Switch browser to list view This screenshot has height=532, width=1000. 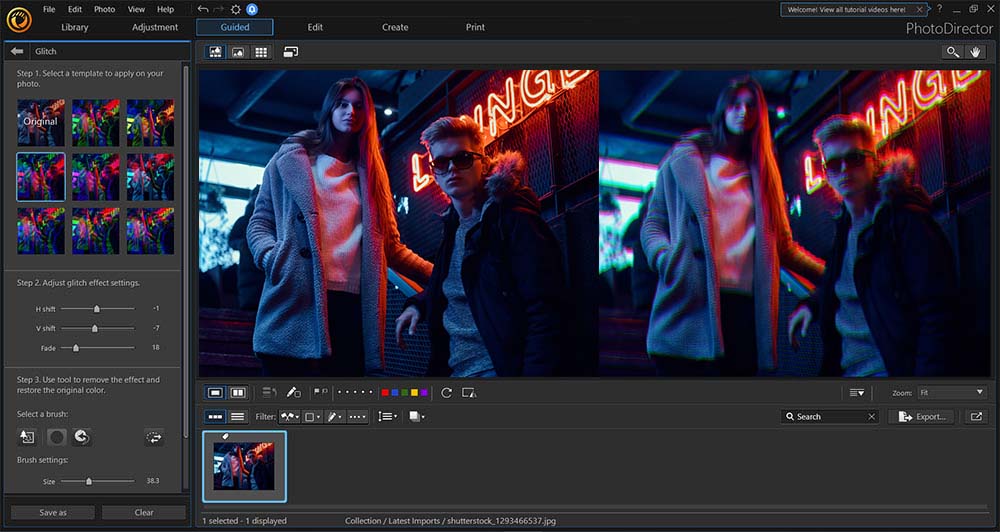(x=238, y=417)
